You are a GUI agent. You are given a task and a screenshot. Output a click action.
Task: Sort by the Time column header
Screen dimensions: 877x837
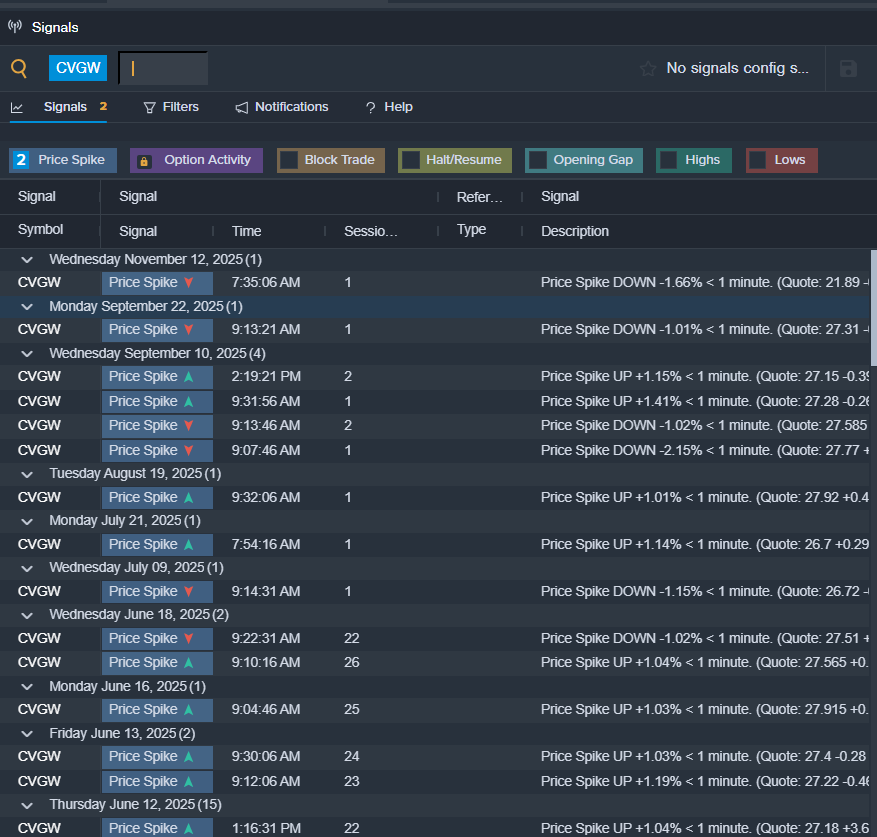click(x=246, y=231)
